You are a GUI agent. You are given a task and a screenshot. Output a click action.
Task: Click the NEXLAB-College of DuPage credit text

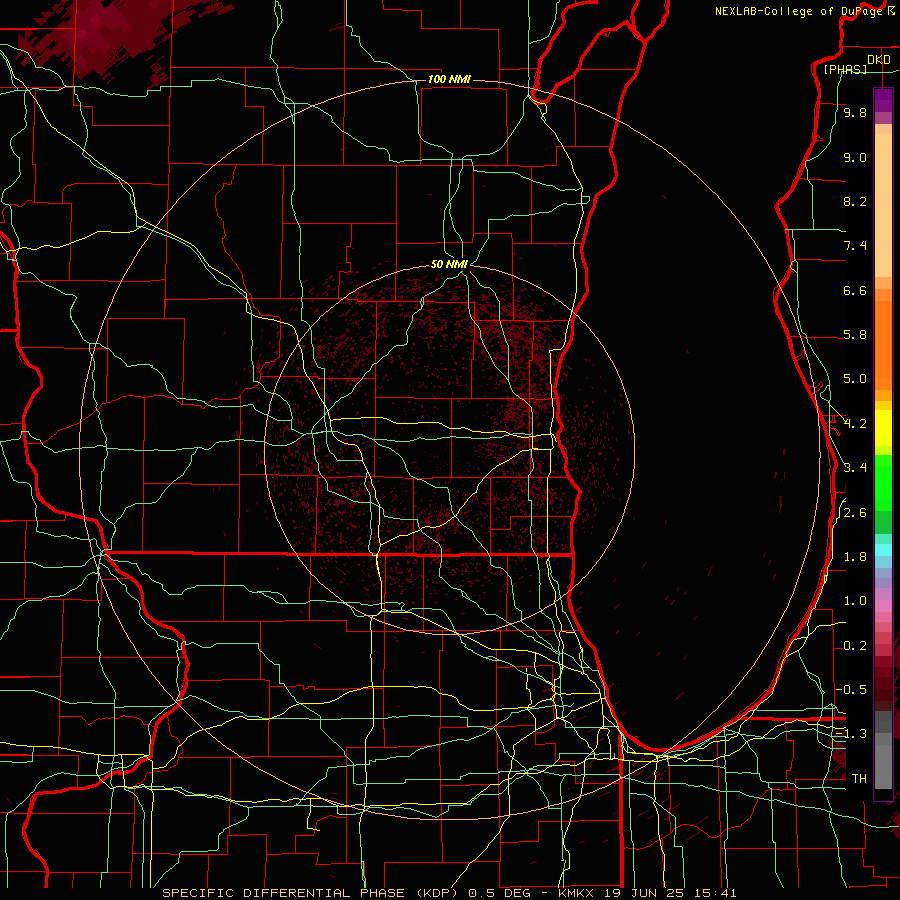point(799,11)
